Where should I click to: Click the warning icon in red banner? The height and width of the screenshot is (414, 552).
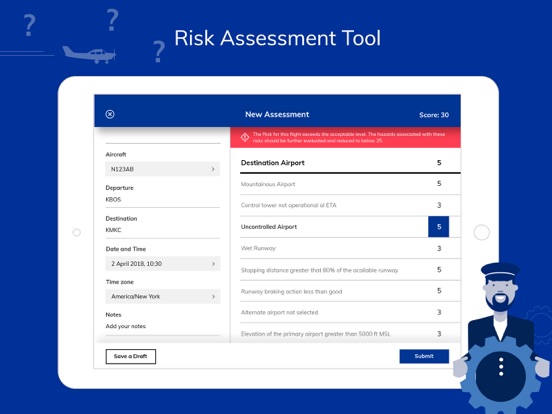click(x=245, y=137)
